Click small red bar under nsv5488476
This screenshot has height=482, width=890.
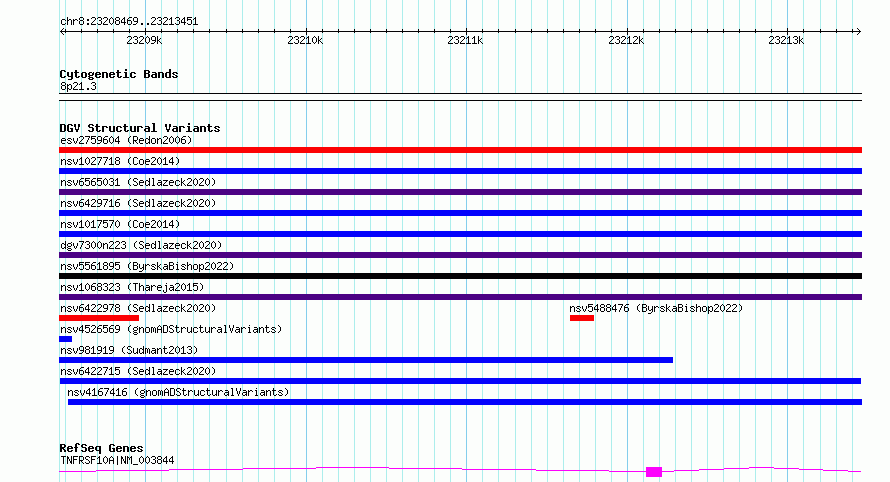click(x=582, y=318)
